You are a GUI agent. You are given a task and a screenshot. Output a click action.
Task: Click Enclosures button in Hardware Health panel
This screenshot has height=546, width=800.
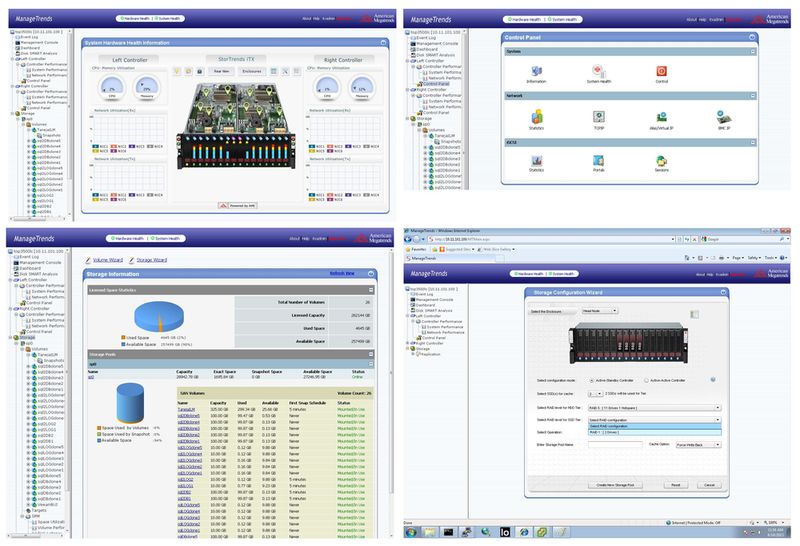point(252,71)
